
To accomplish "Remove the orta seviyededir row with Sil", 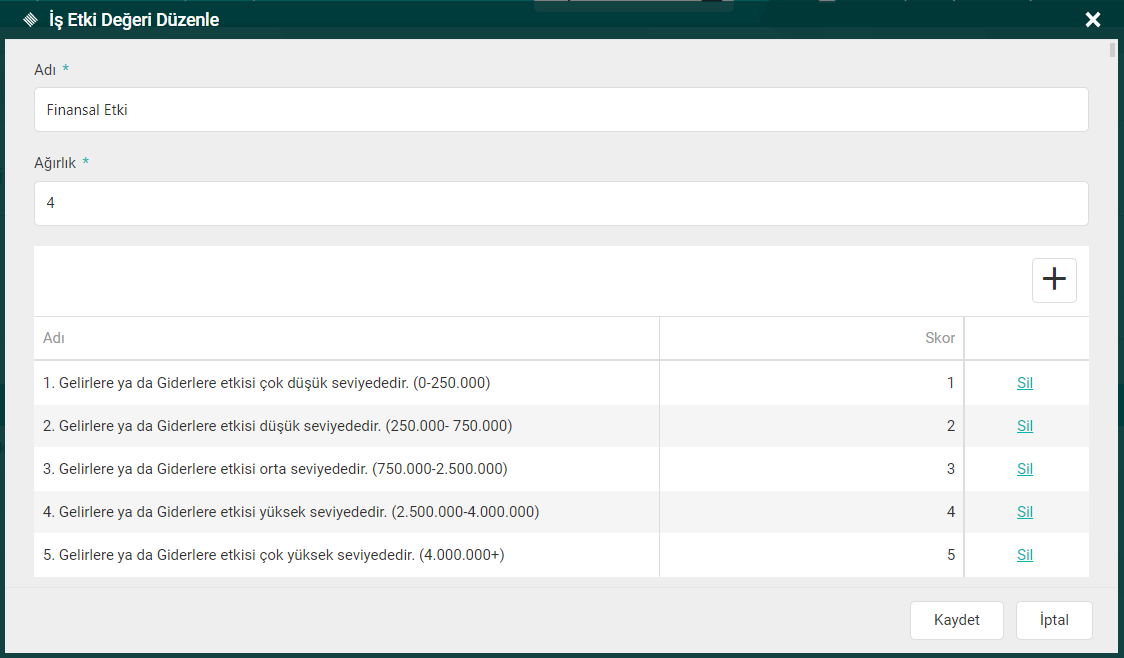I will [x=1025, y=469].
